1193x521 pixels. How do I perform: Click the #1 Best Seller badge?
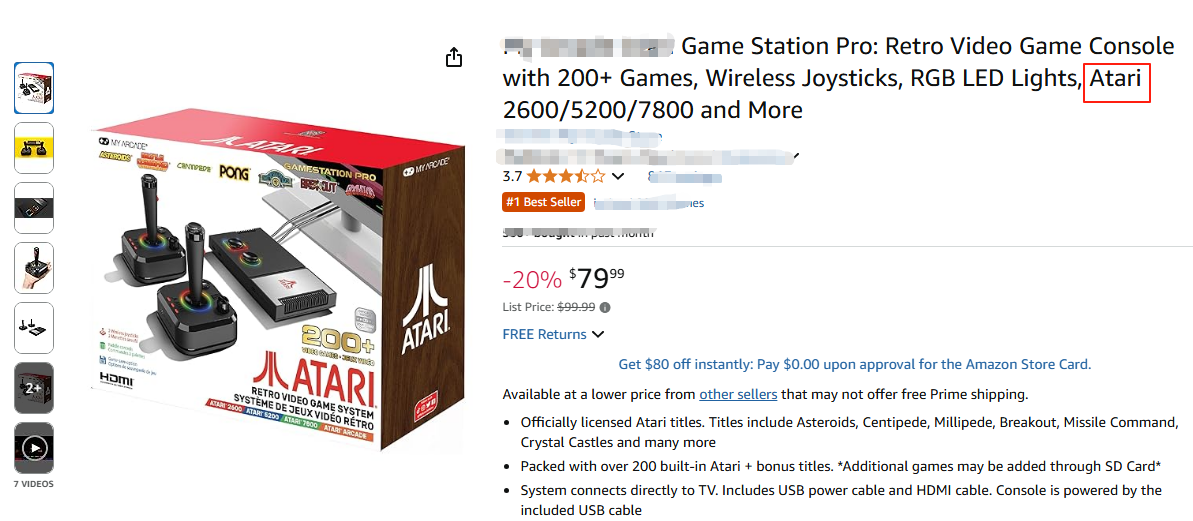pyautogui.click(x=543, y=202)
